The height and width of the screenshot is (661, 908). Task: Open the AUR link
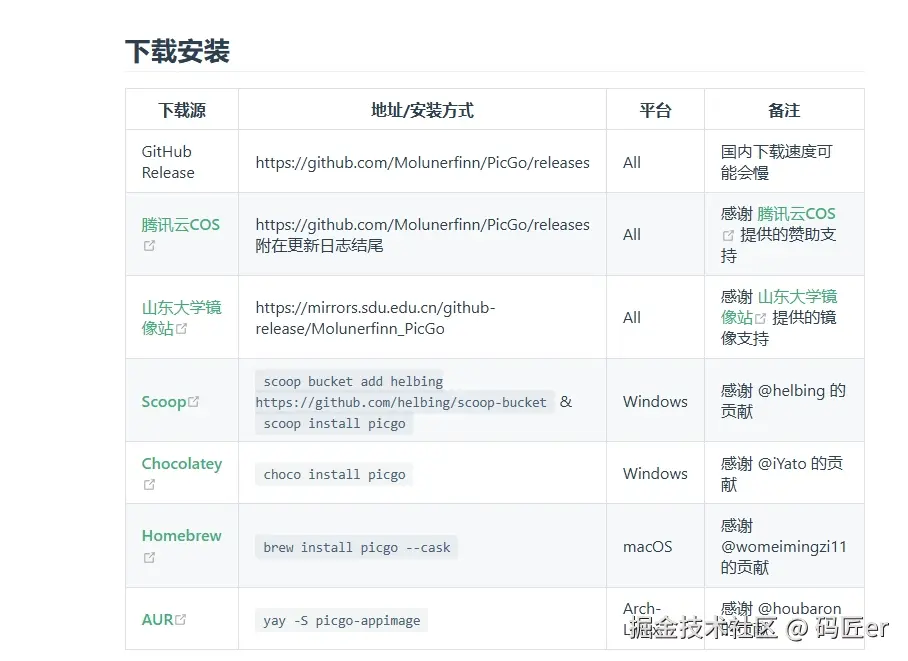(158, 619)
